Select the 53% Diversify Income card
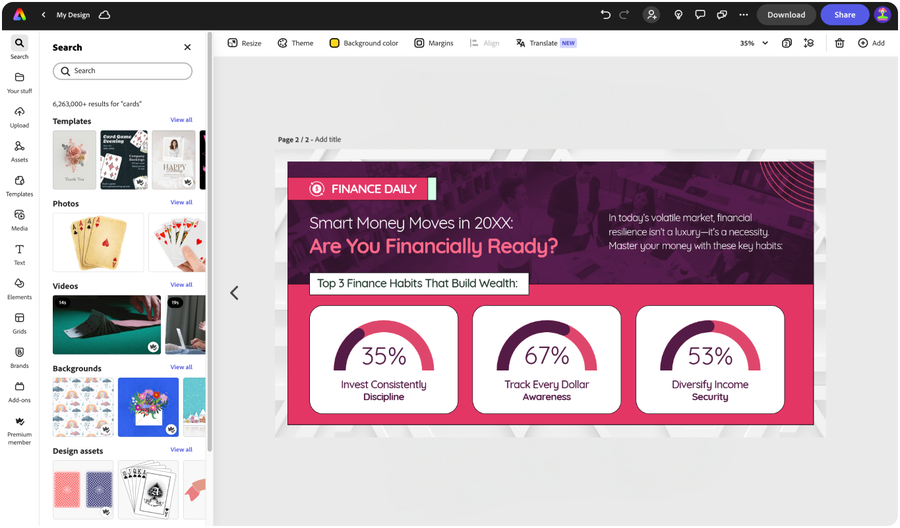Viewport: 900px width, 528px height. point(710,359)
